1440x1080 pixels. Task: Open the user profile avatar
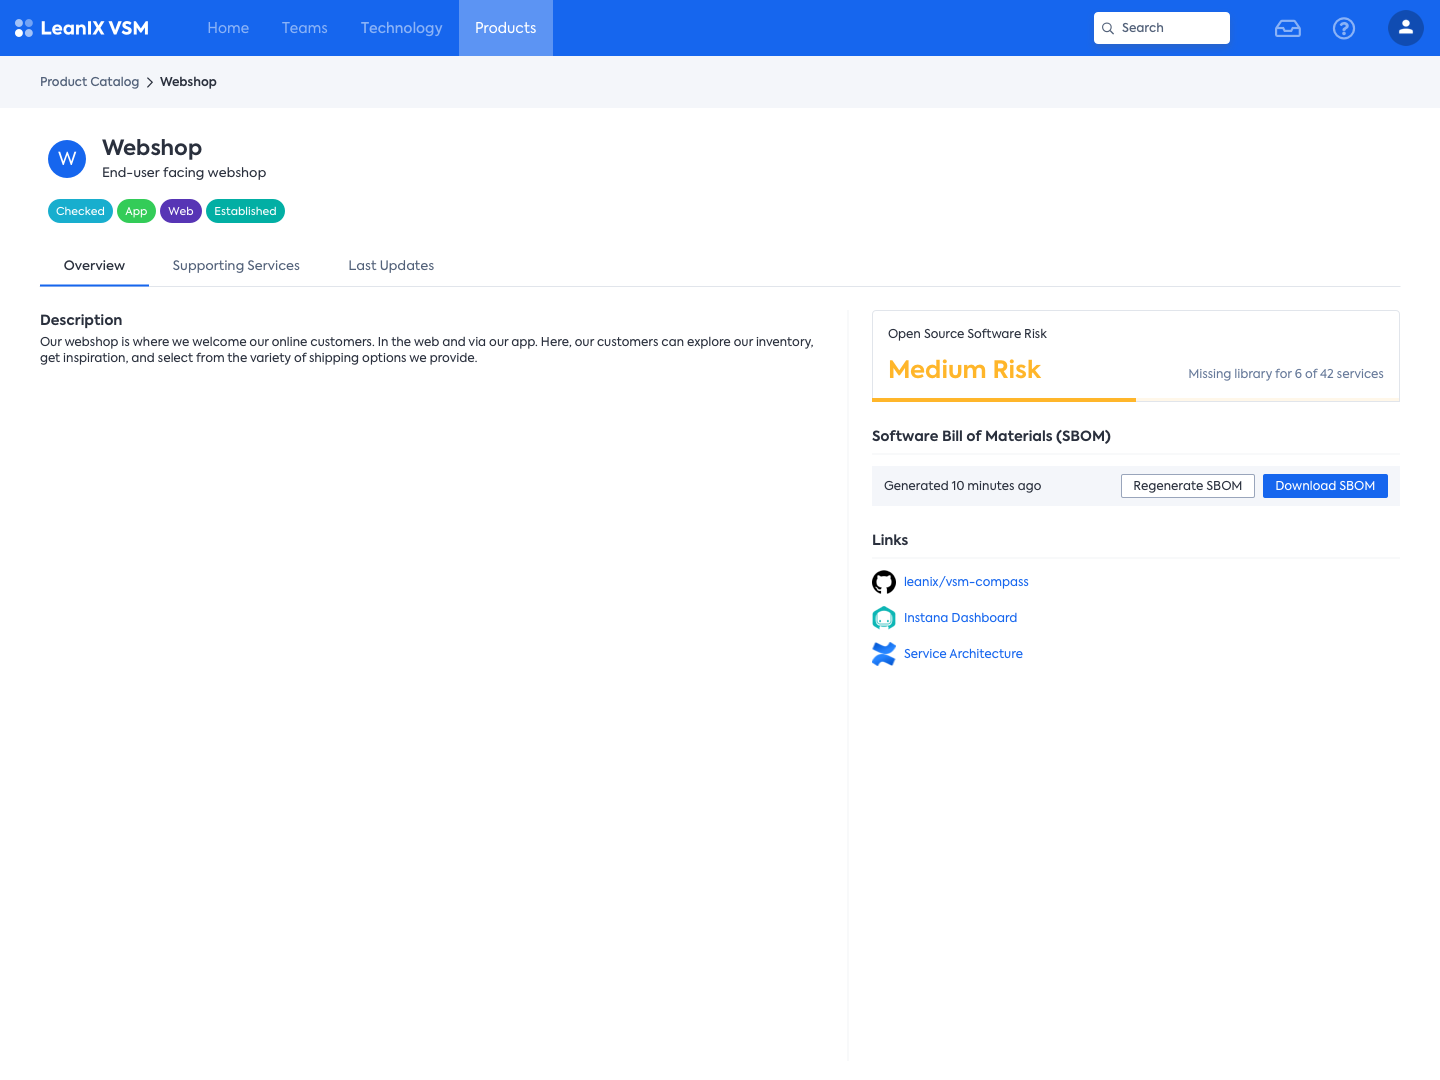tap(1406, 28)
